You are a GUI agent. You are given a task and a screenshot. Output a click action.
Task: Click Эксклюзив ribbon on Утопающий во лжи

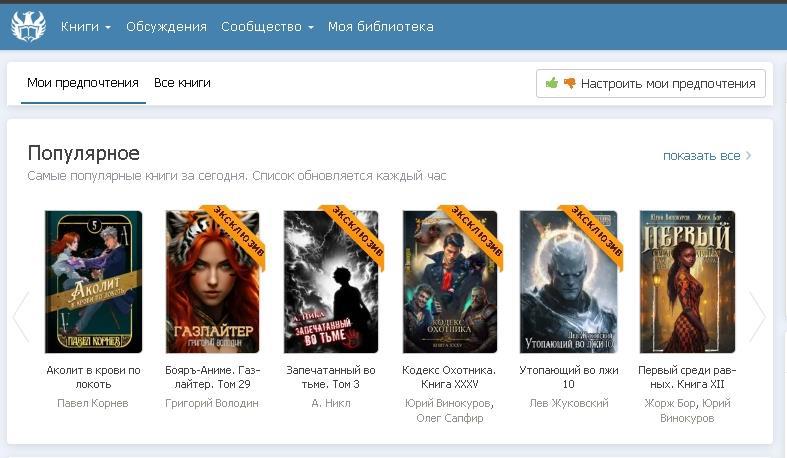click(596, 231)
